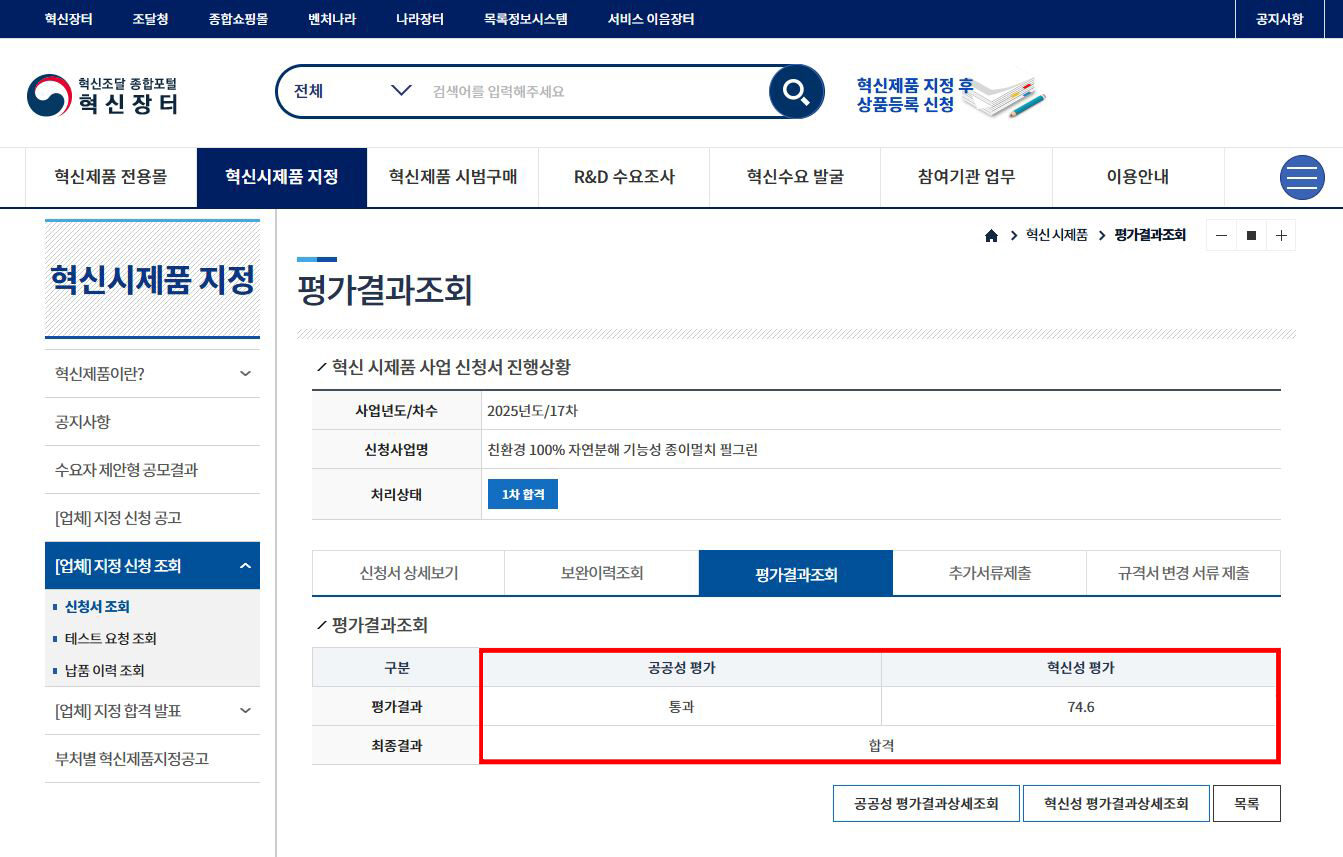Expand the 혁신제품이란? sidebar item
The image size is (1343, 857).
152,374
